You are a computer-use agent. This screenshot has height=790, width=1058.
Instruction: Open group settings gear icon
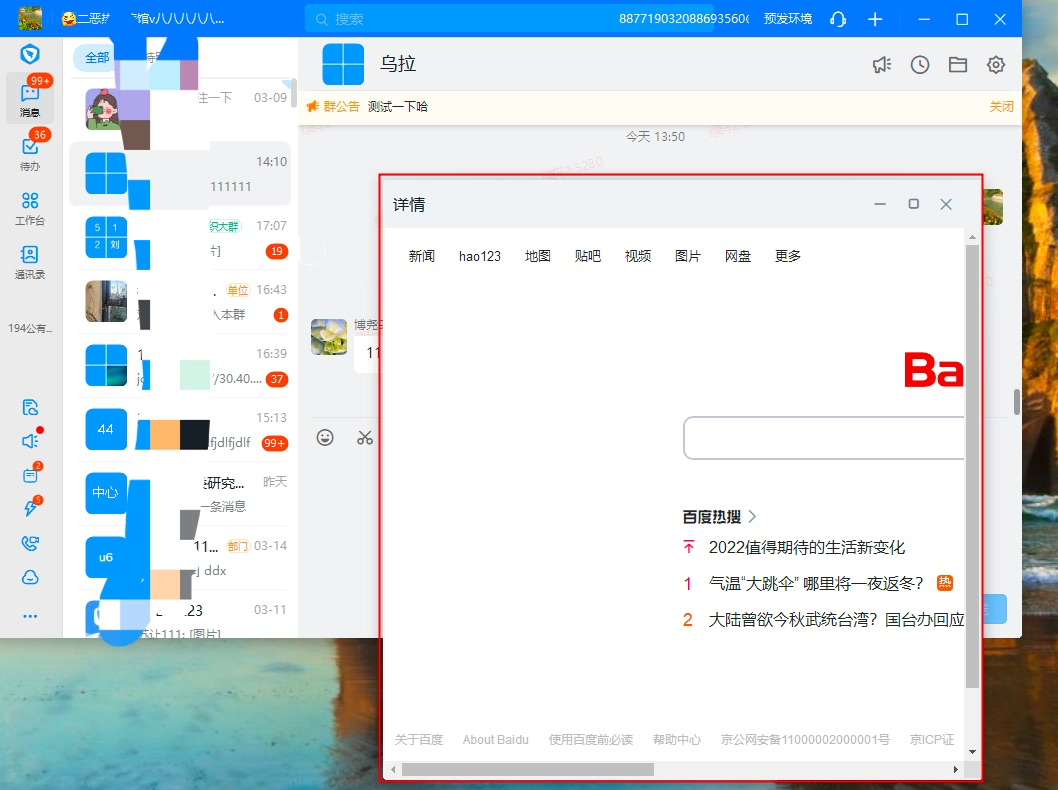995,65
